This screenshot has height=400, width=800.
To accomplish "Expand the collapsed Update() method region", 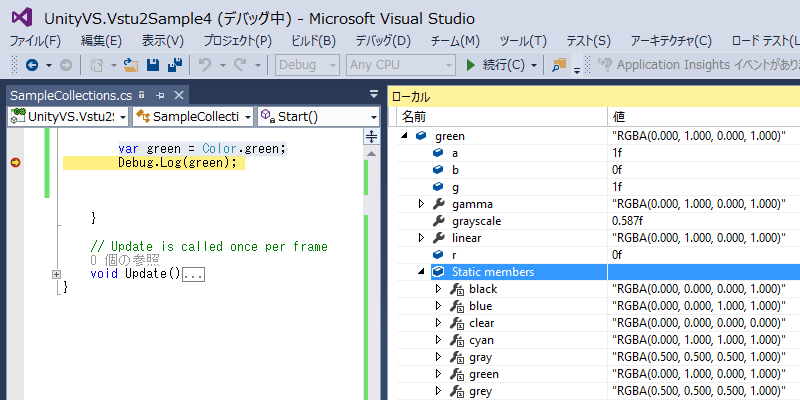I will (57, 274).
